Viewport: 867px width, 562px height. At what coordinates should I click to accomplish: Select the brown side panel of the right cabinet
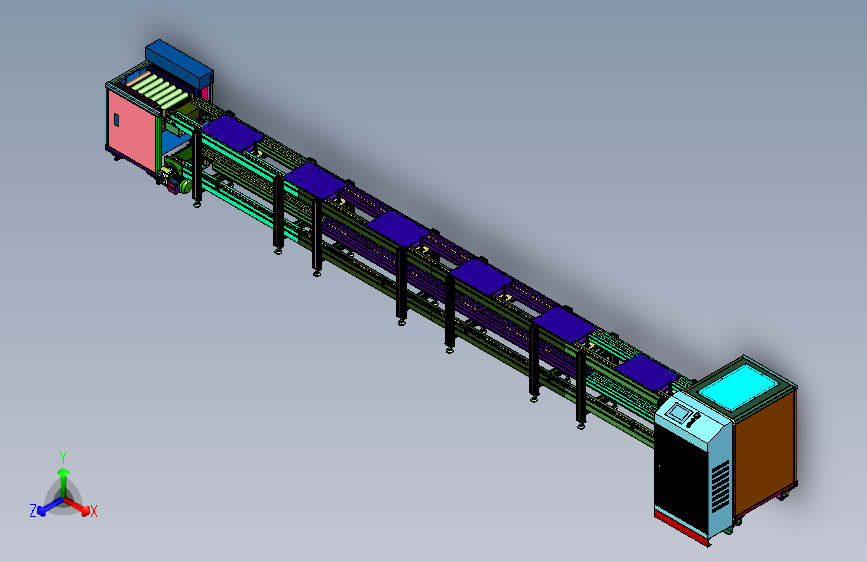[x=764, y=454]
